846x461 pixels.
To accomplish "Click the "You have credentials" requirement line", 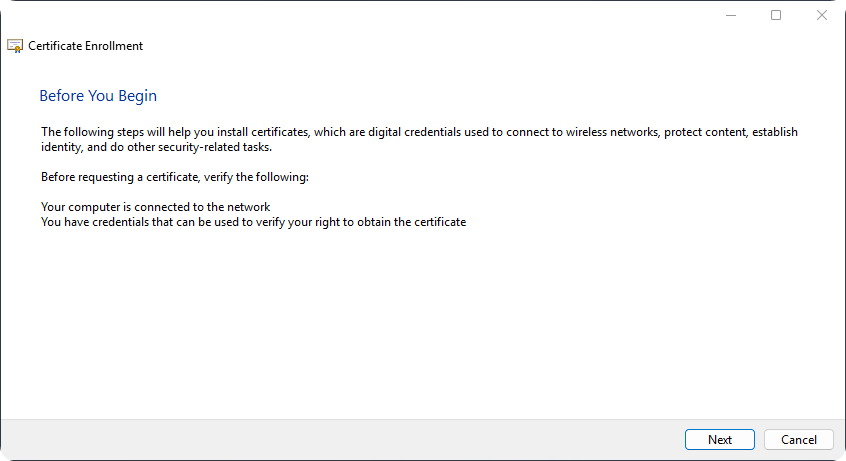I will tap(253, 222).
